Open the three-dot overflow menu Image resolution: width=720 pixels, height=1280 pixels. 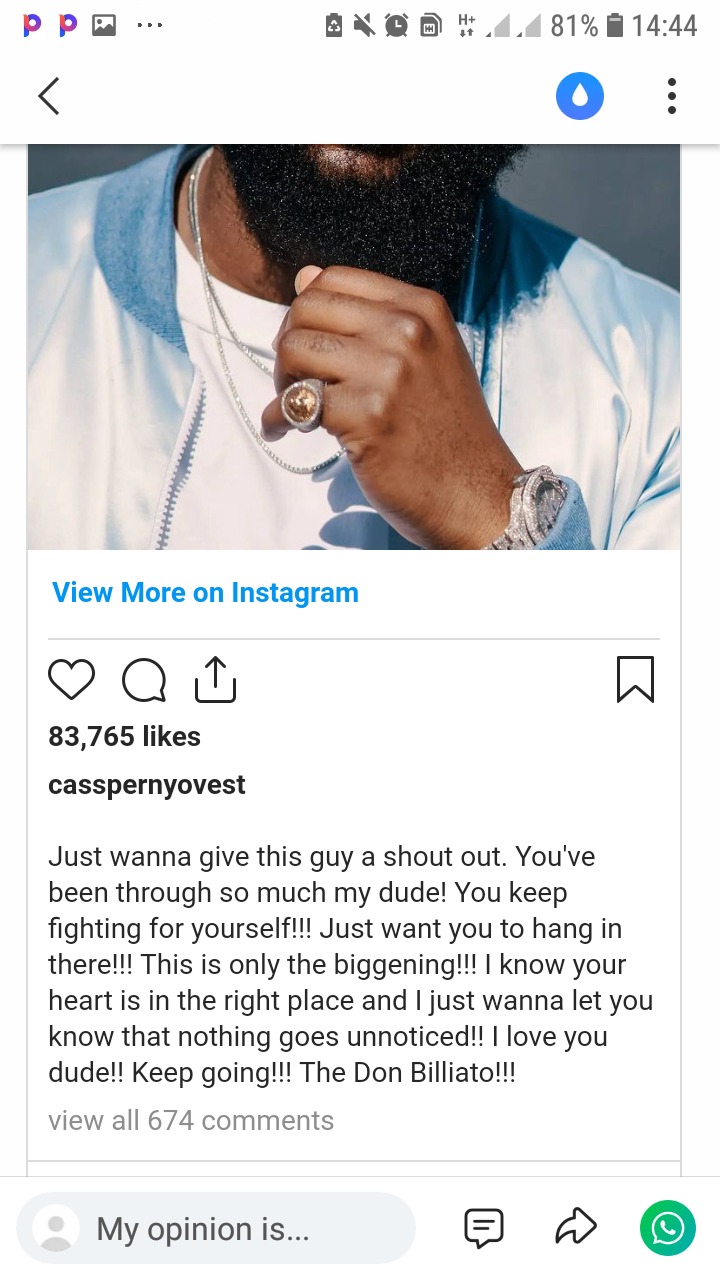pos(672,96)
